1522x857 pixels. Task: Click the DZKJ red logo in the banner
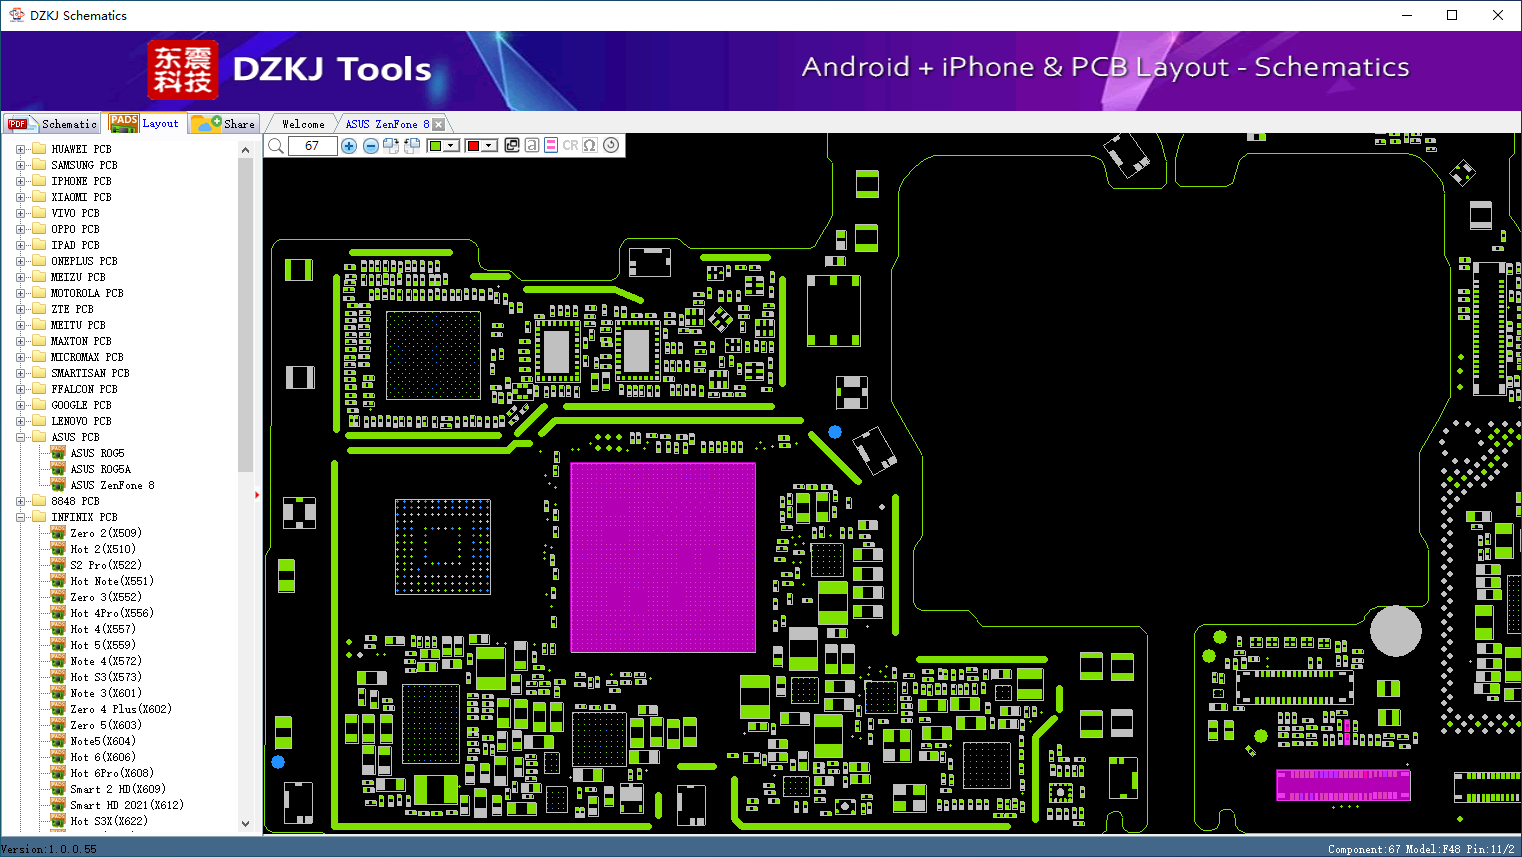click(182, 70)
